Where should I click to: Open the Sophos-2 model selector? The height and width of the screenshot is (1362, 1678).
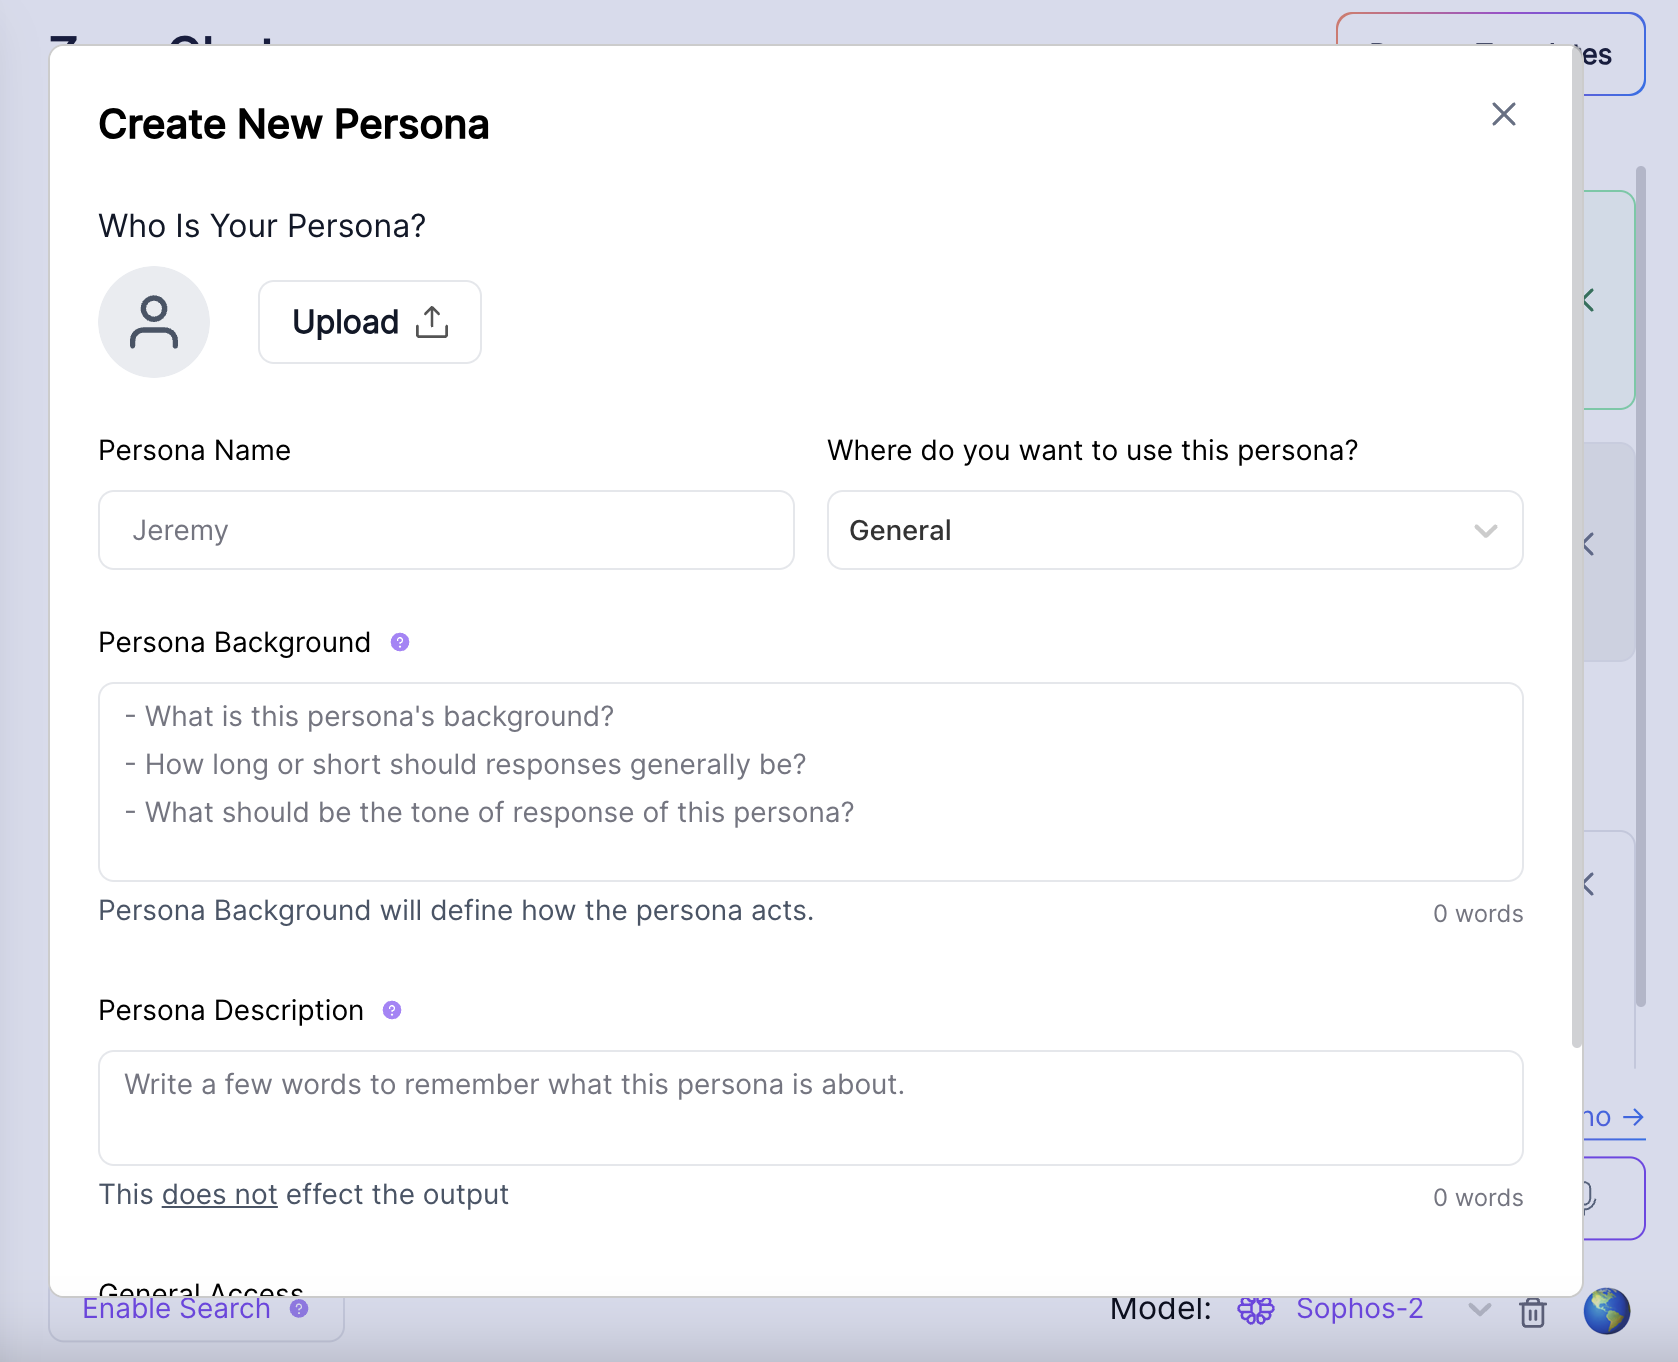[x=1360, y=1309]
